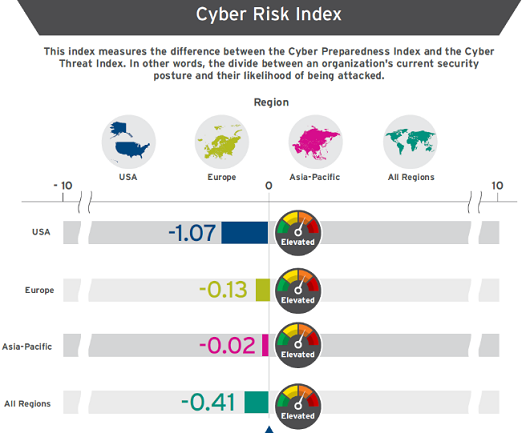Click the All Regions world map icon
530x433 pixels.
(x=410, y=142)
